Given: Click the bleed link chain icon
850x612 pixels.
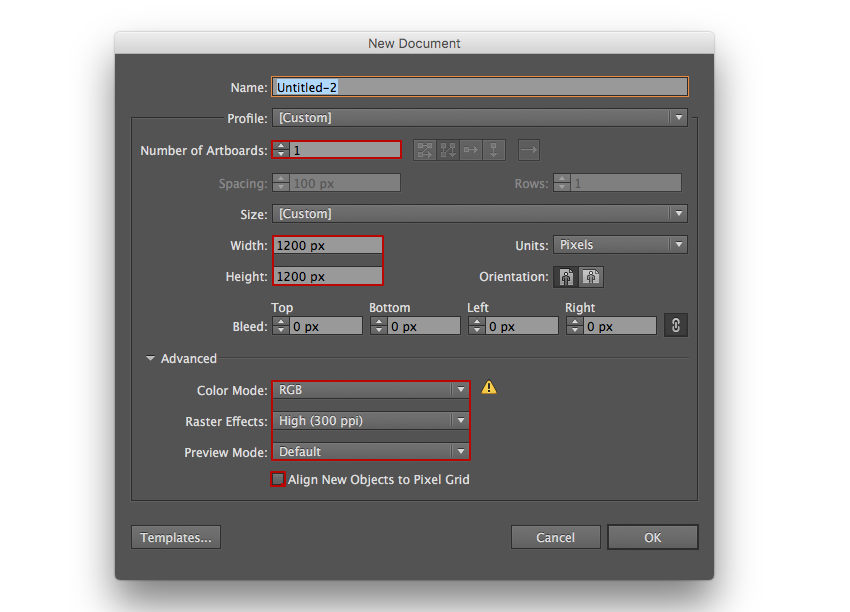Looking at the screenshot, I should click(x=676, y=325).
